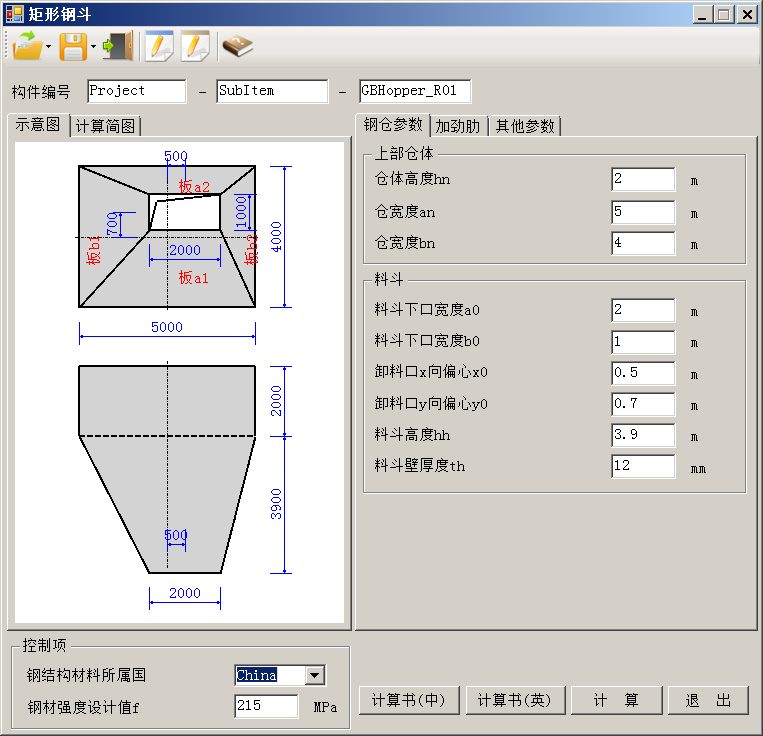Click 2000 dimension below the elevation view
The width and height of the screenshot is (763, 736).
185,593
